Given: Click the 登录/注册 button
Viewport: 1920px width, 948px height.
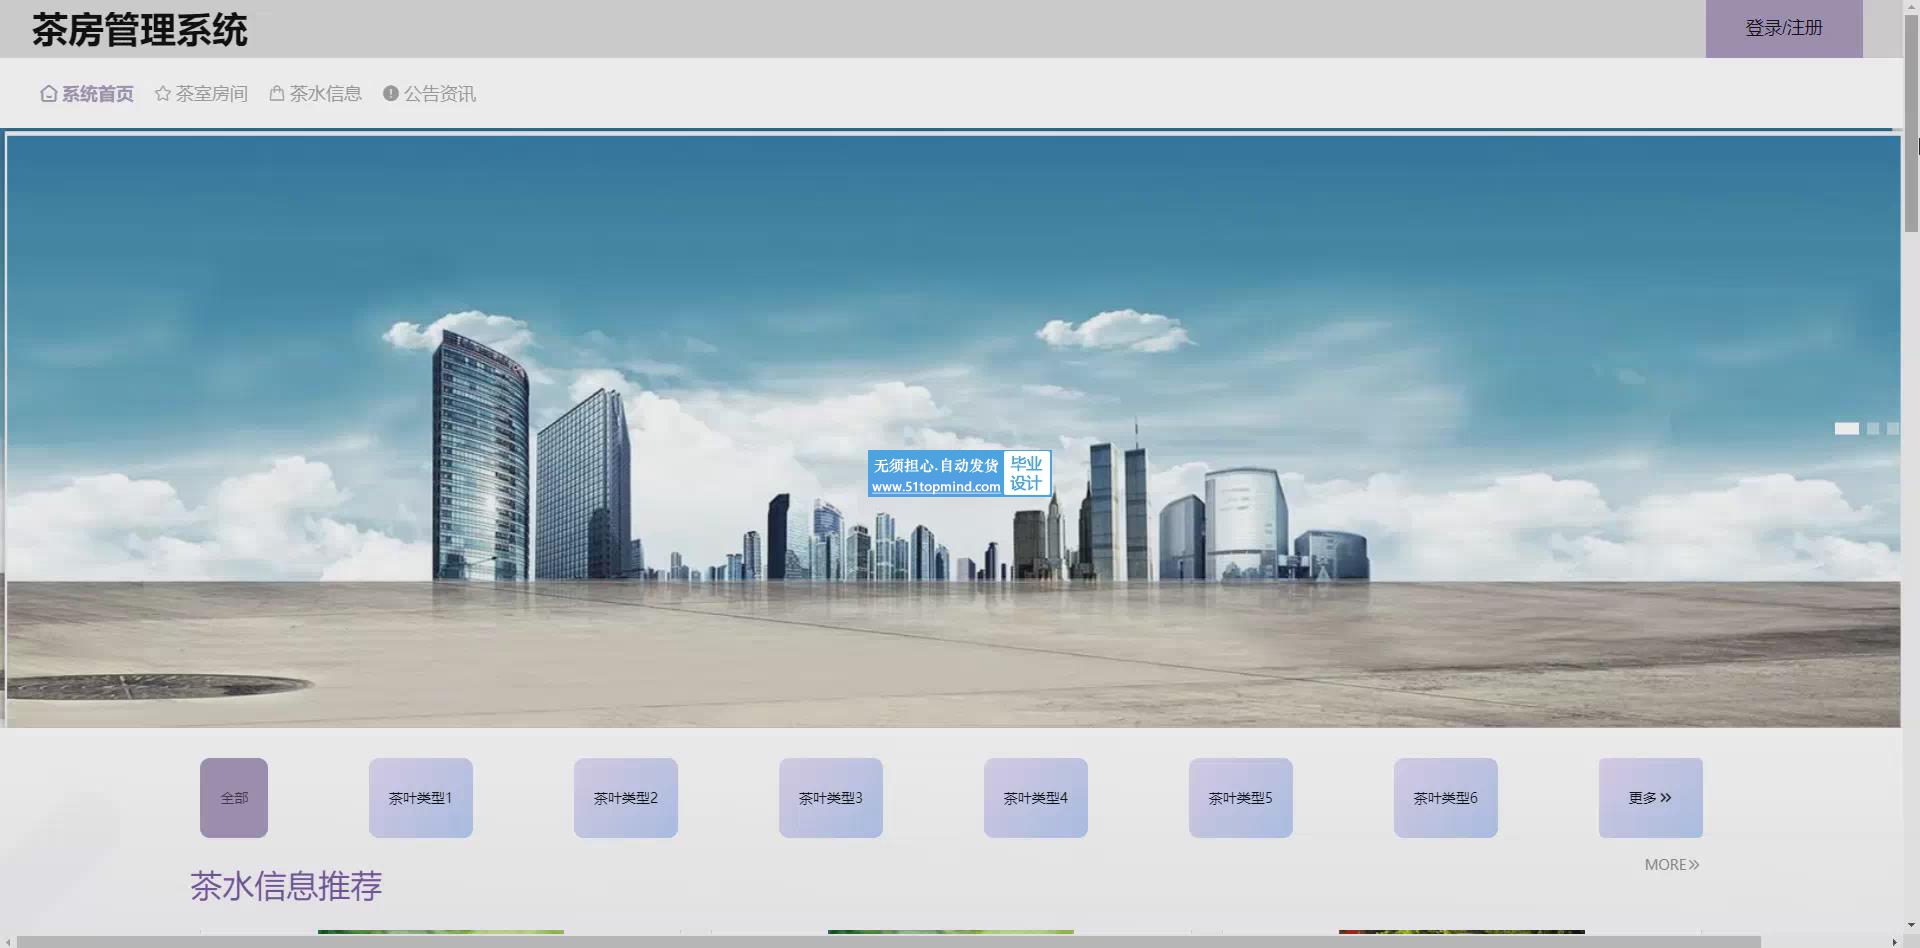Looking at the screenshot, I should 1784,28.
